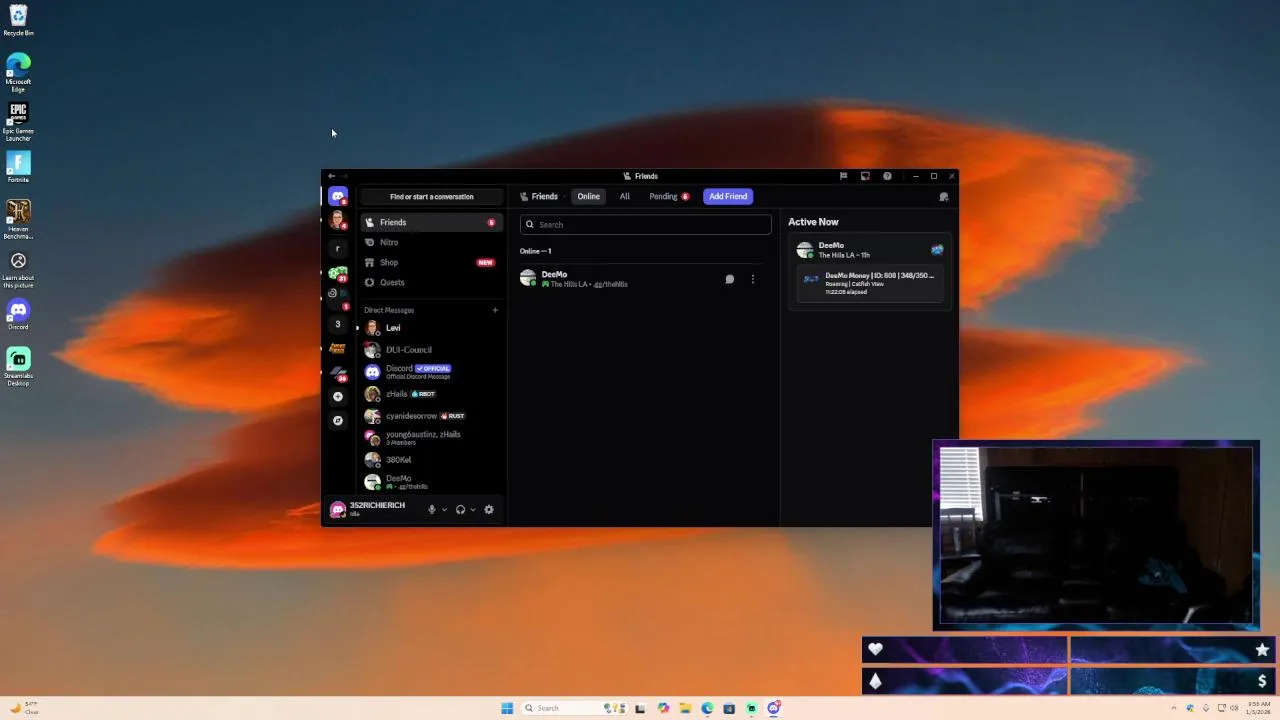Select DeeMo in the Online friends list
This screenshot has height=720, width=1280.
(643, 279)
